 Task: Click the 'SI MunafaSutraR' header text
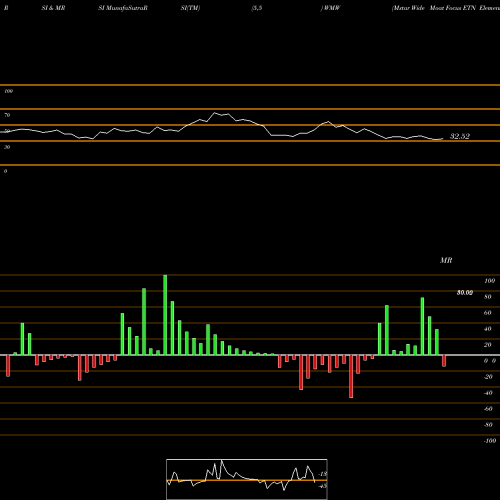coord(123,8)
